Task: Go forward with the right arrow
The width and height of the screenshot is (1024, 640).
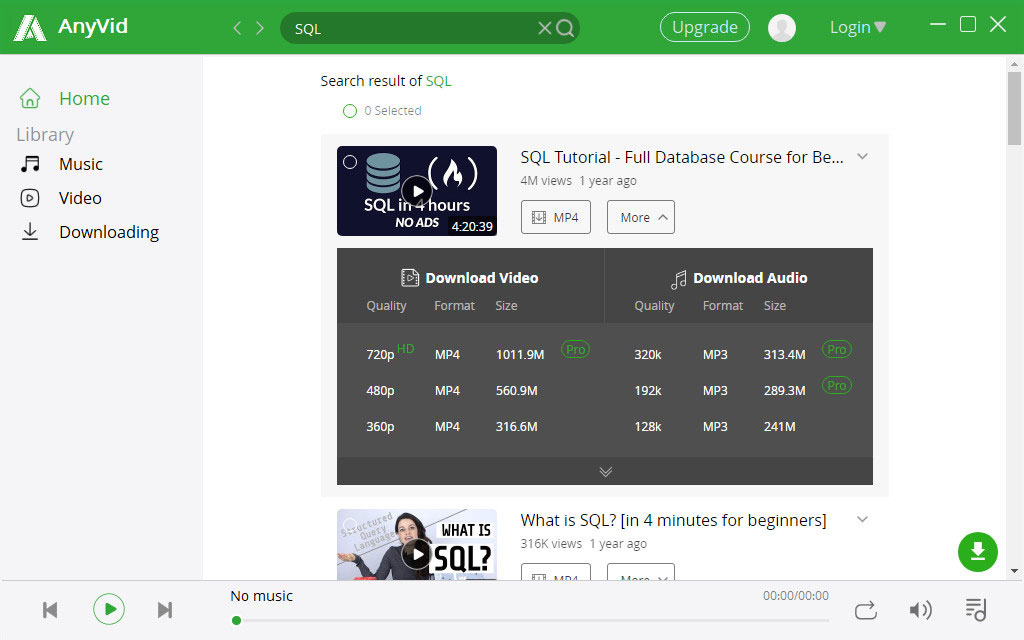Action: 260,28
